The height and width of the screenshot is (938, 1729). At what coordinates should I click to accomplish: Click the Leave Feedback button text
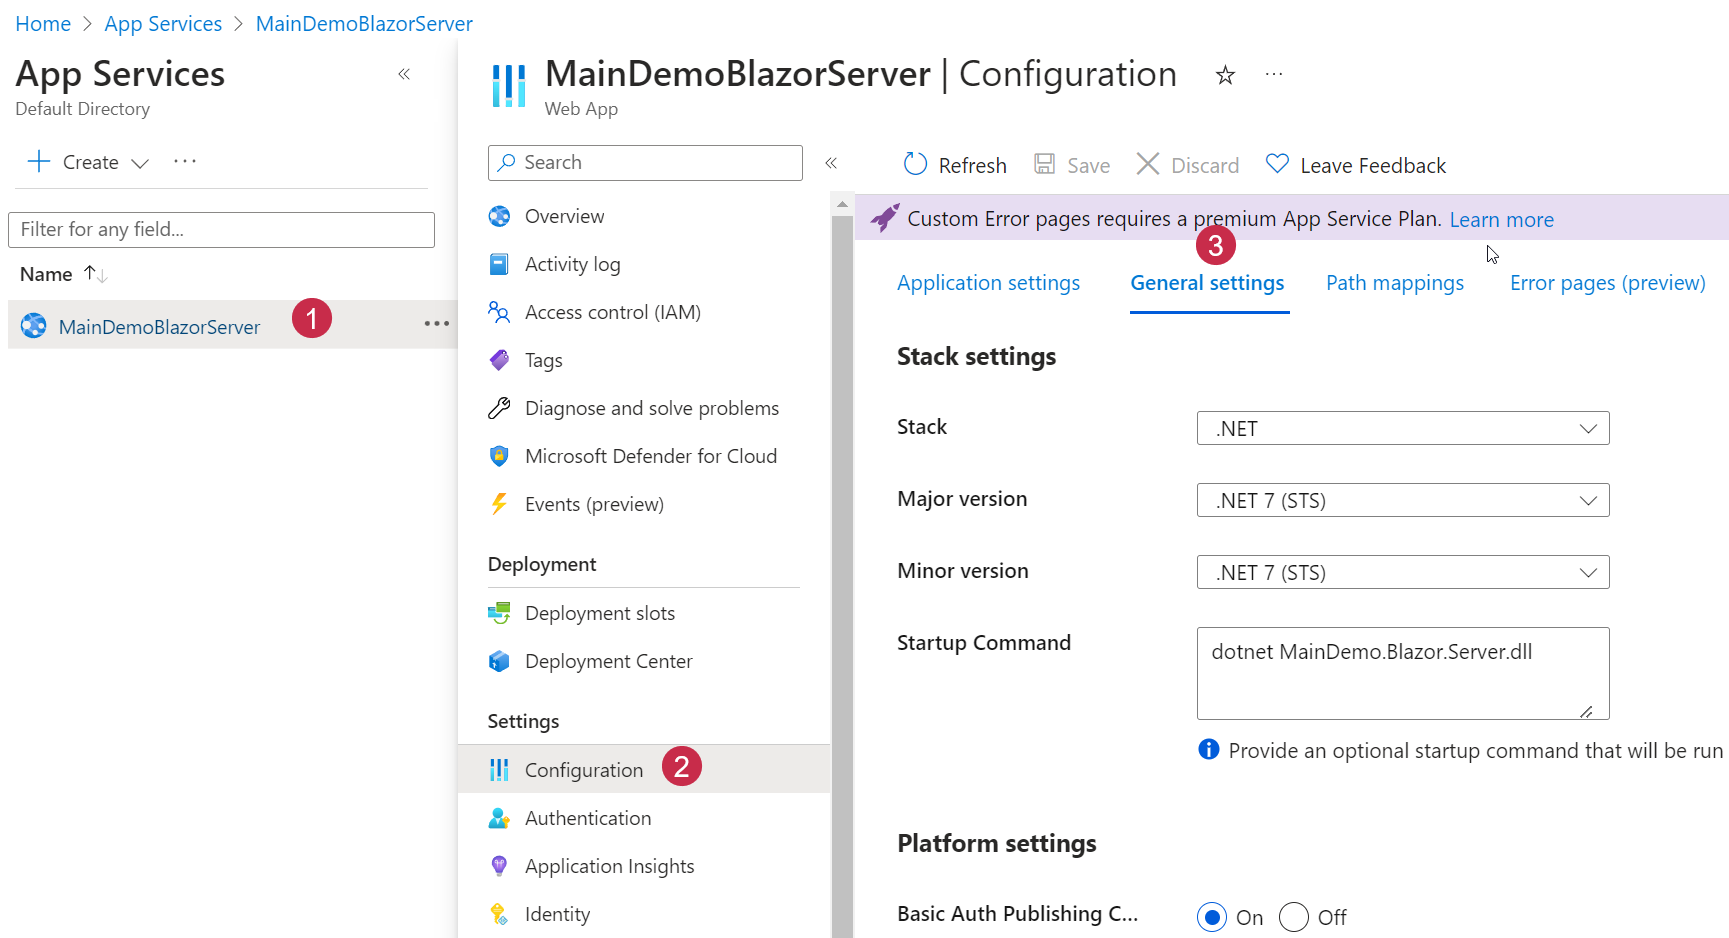point(1373,165)
